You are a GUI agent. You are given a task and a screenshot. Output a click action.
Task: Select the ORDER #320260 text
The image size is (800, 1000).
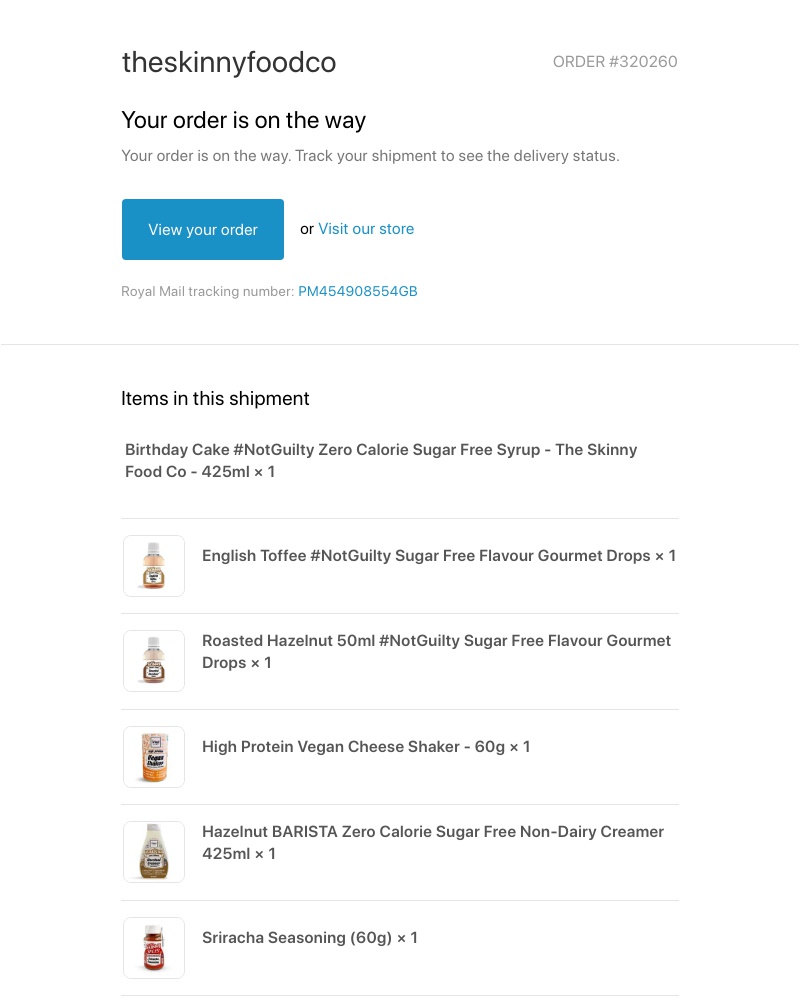[x=615, y=61]
